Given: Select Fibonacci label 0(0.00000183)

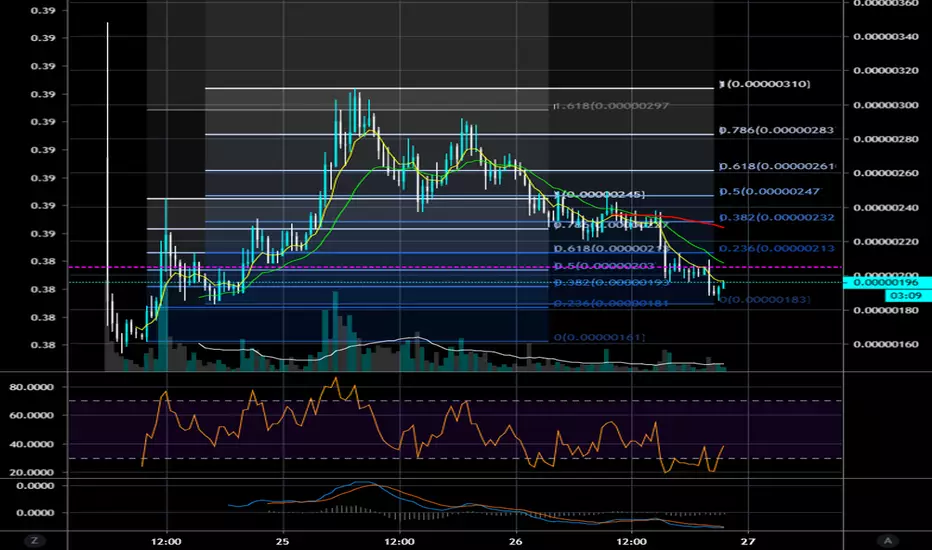Looking at the screenshot, I should coord(764,299).
